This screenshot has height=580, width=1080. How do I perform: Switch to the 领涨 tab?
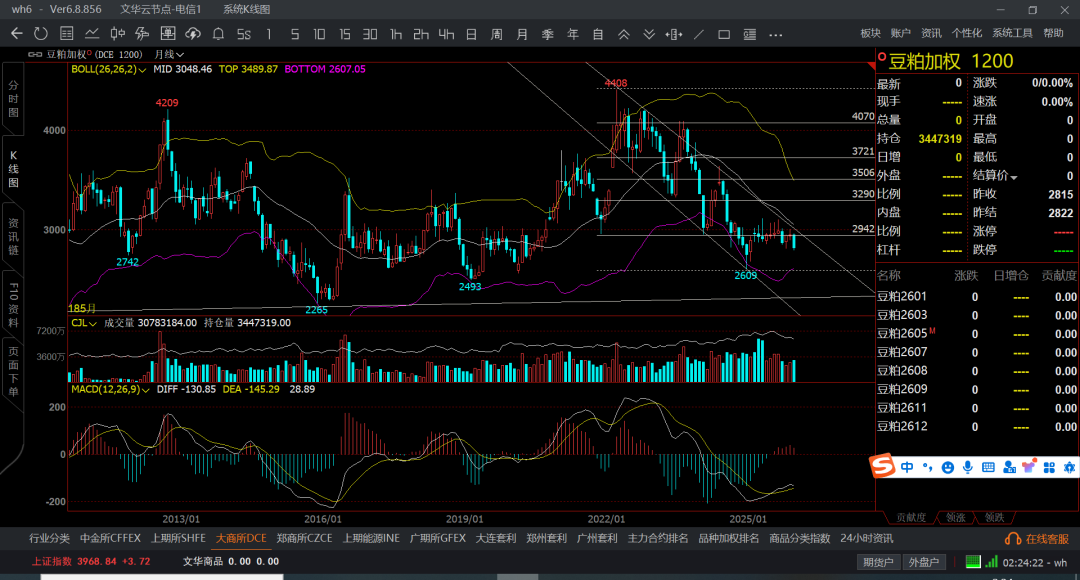click(955, 517)
